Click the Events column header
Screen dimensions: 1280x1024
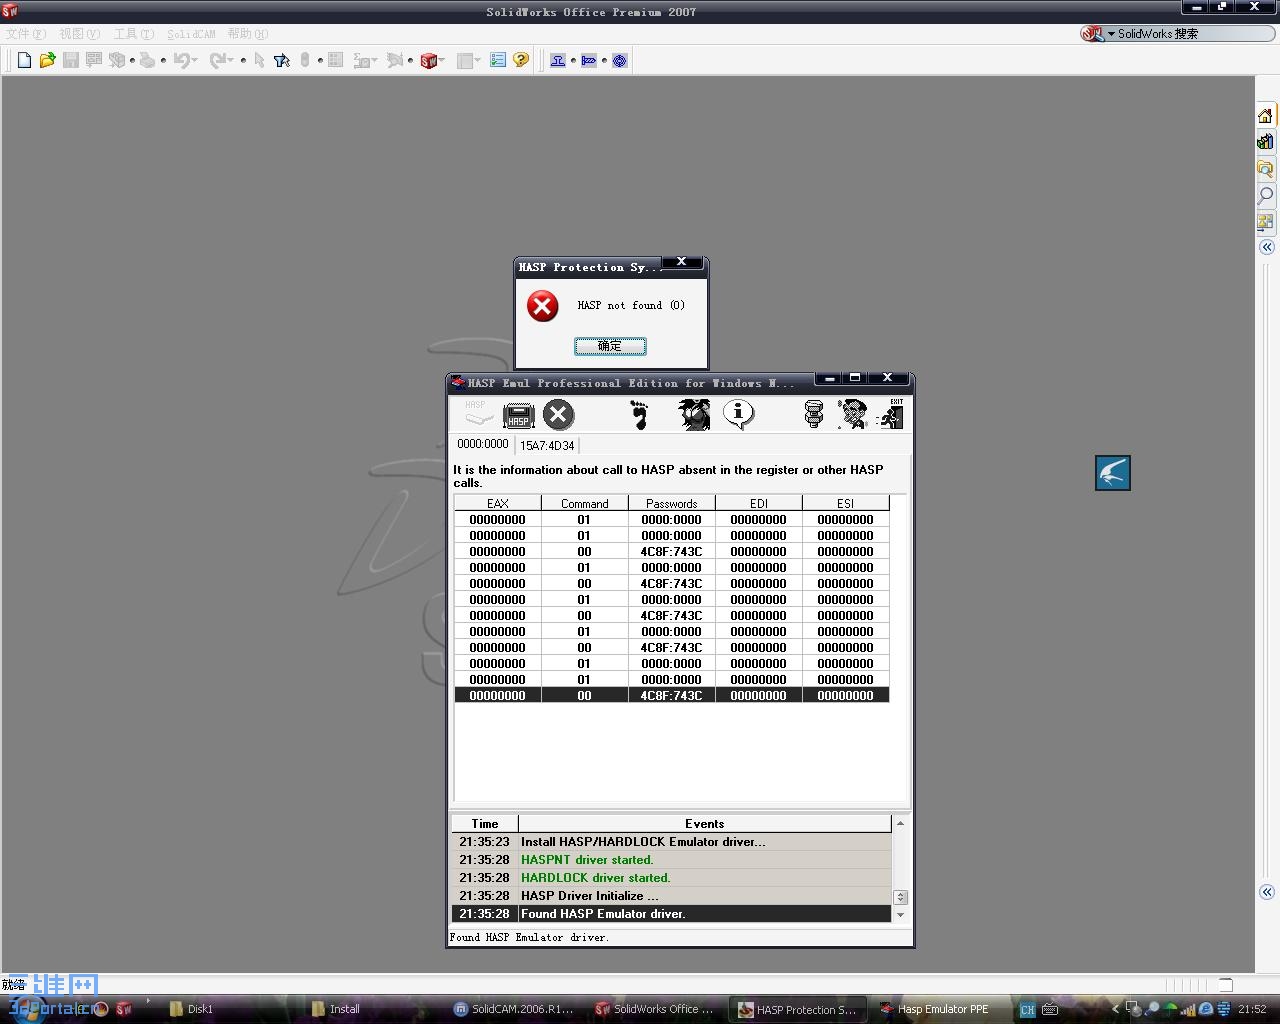point(705,824)
